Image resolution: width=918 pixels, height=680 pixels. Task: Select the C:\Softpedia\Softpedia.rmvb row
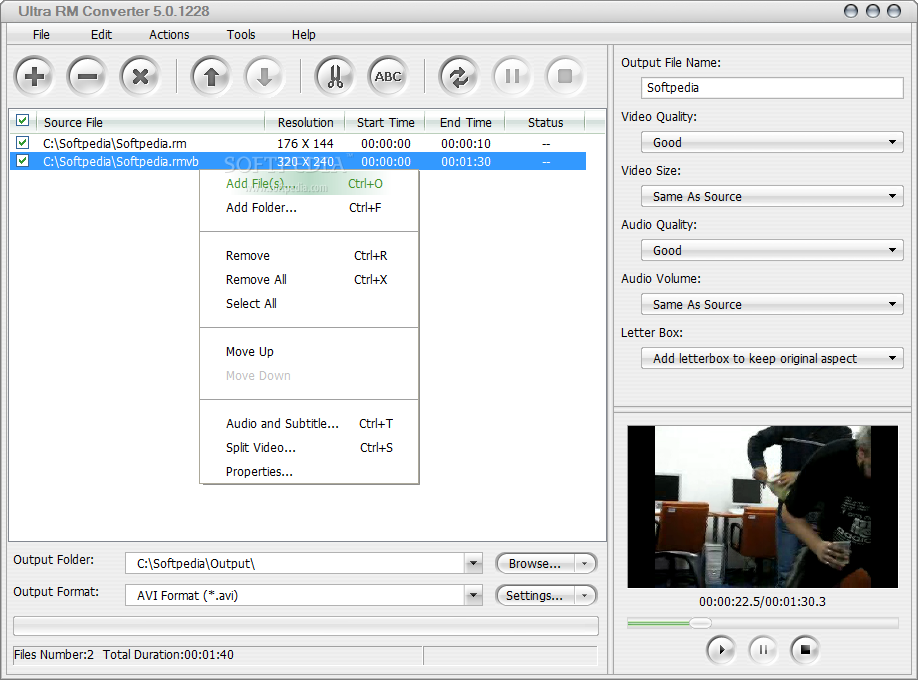tap(298, 161)
